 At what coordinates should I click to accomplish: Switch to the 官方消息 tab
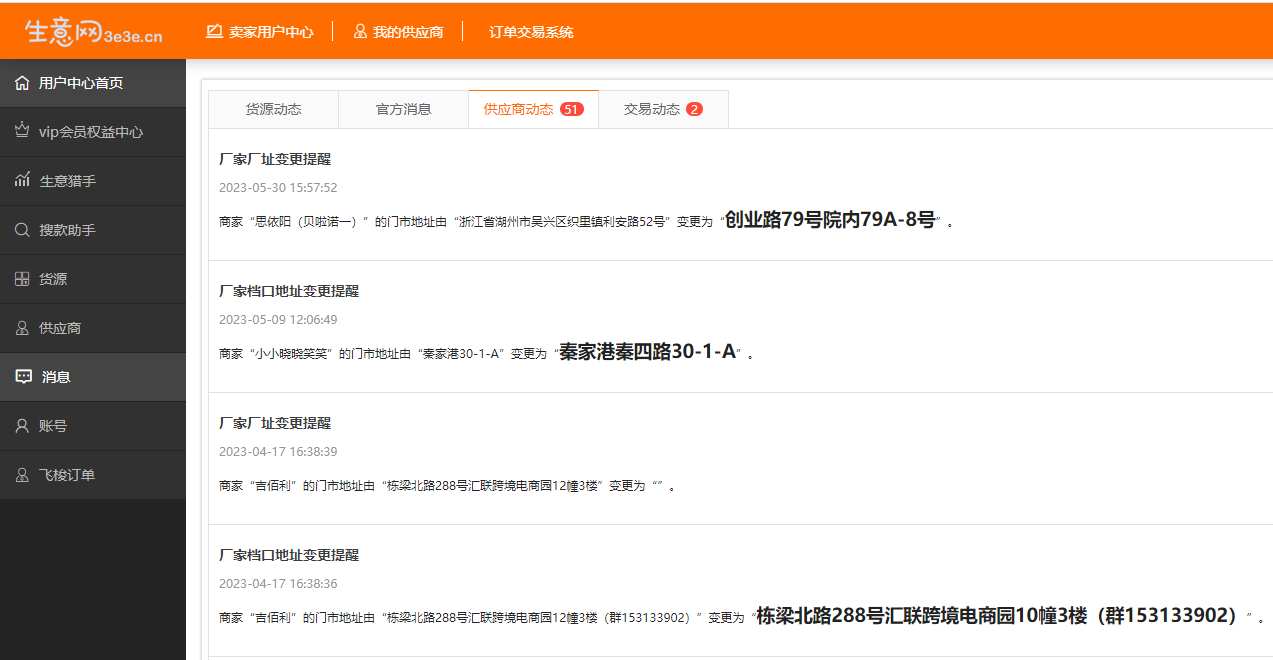pyautogui.click(x=404, y=109)
